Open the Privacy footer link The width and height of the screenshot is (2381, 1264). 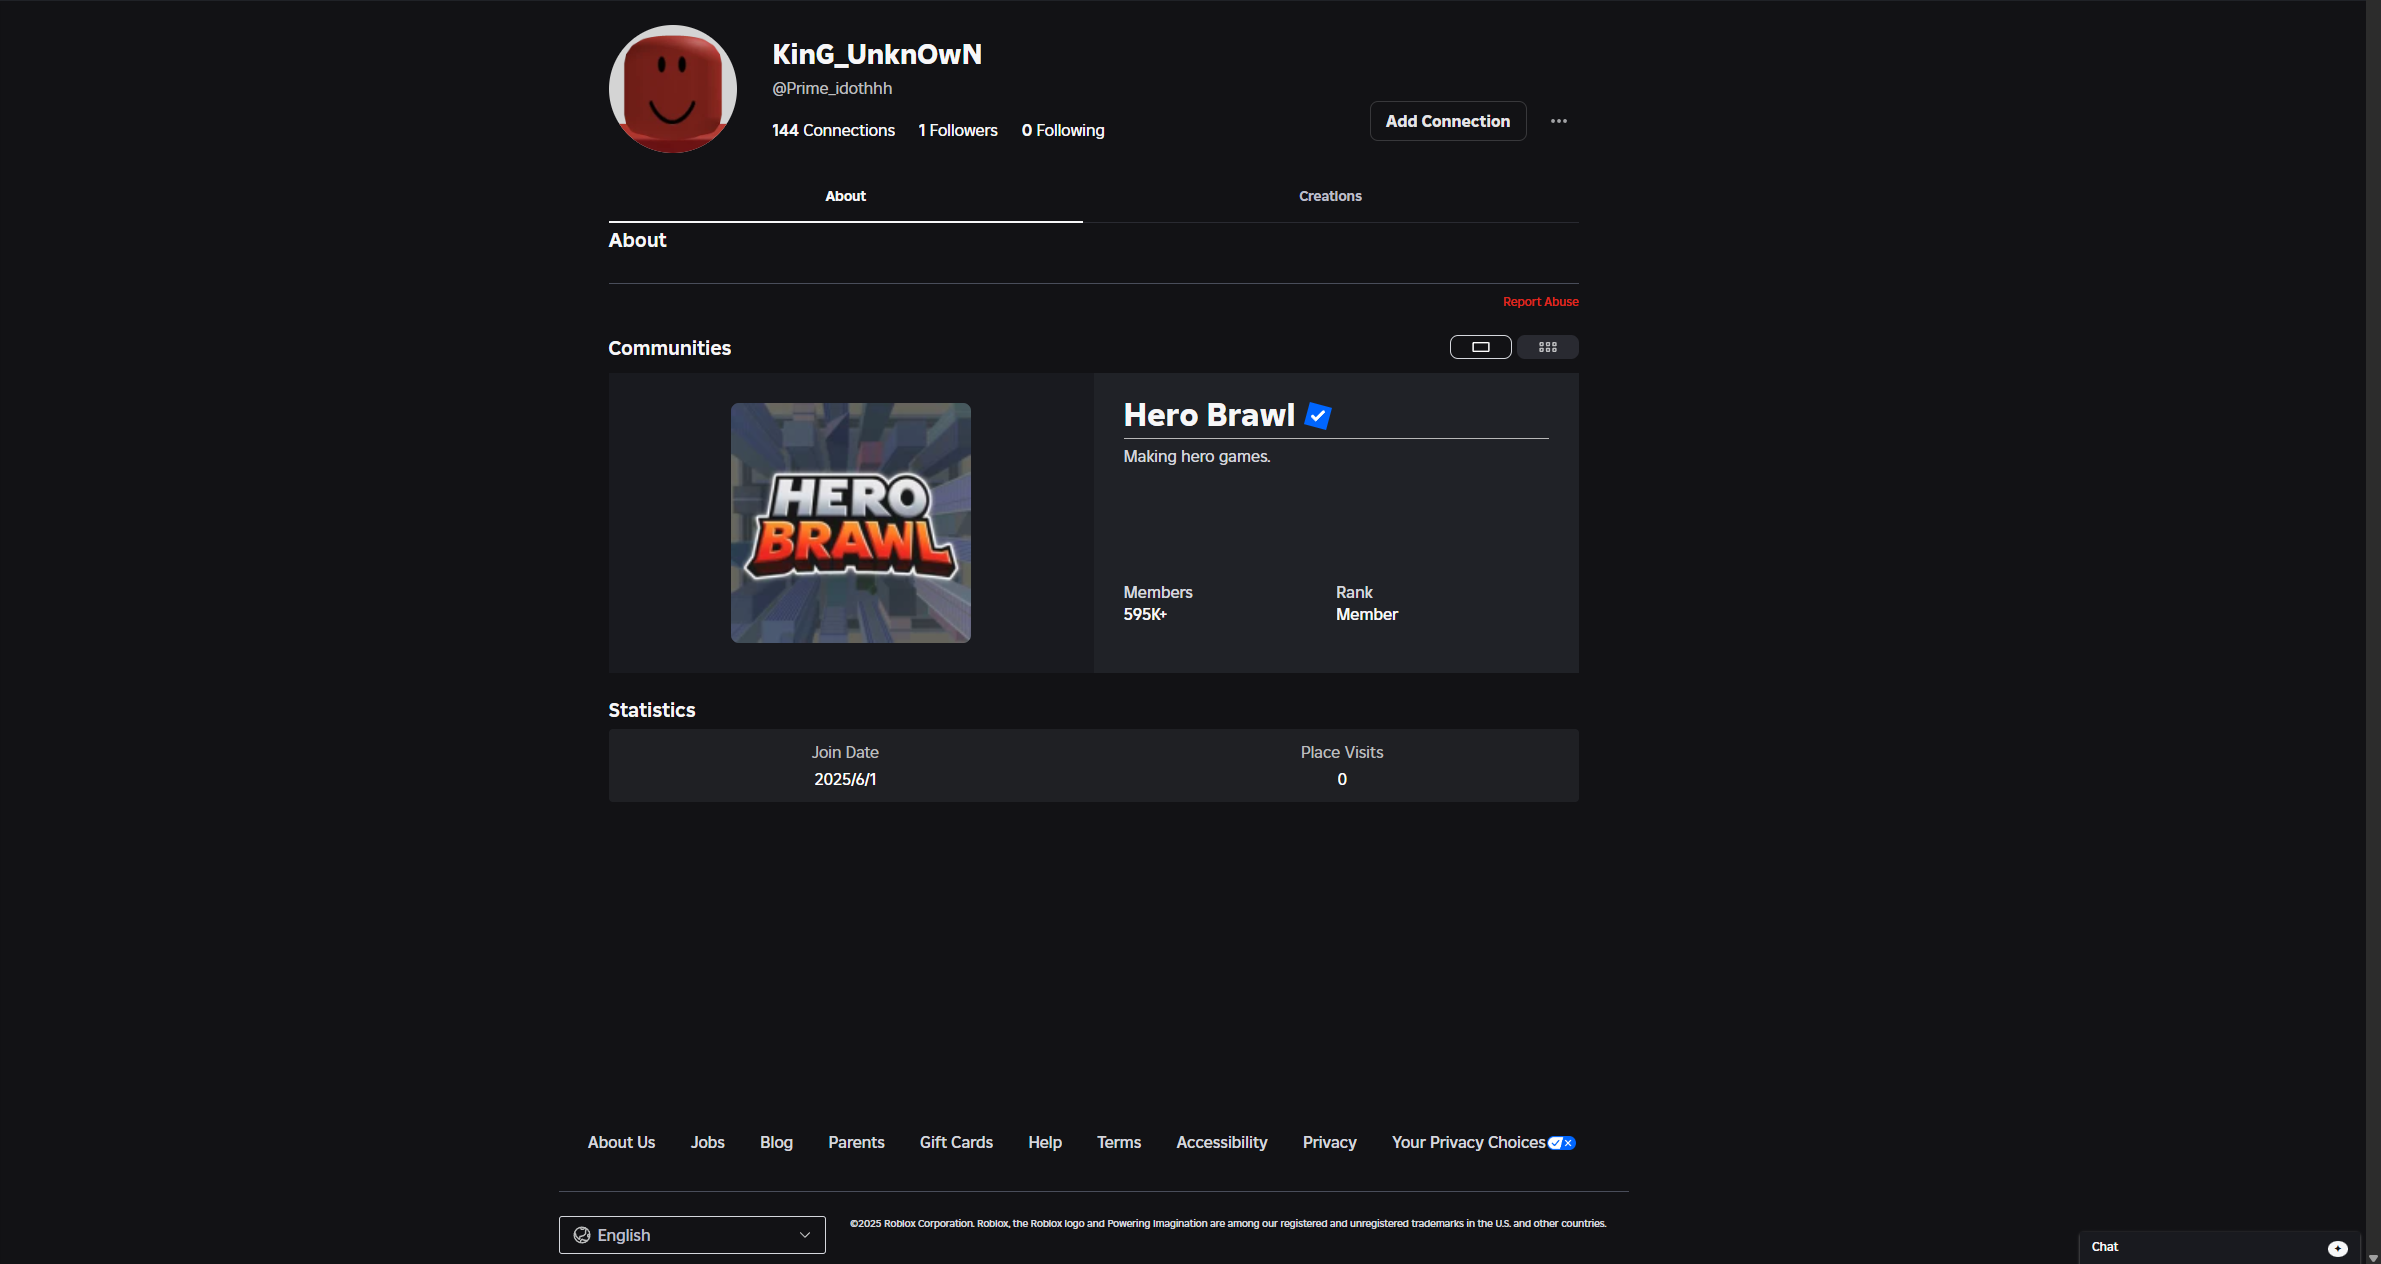pyautogui.click(x=1329, y=1142)
